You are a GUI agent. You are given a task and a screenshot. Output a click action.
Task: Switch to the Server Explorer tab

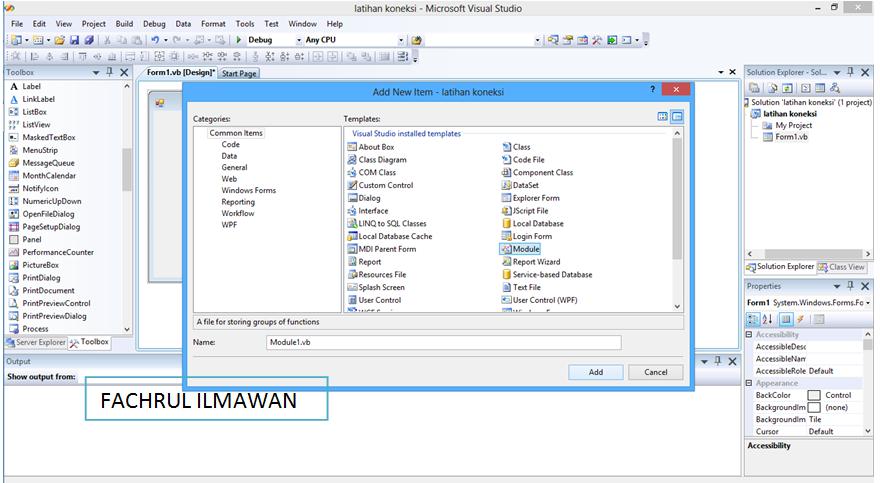[x=36, y=342]
